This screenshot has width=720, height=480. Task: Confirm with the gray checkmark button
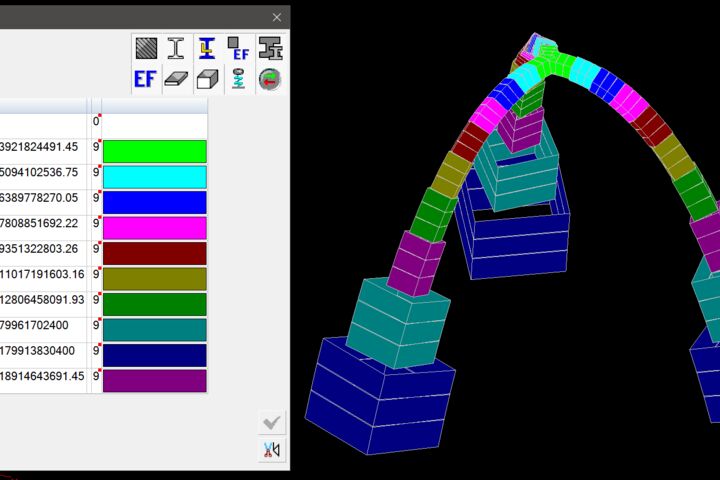tap(272, 422)
